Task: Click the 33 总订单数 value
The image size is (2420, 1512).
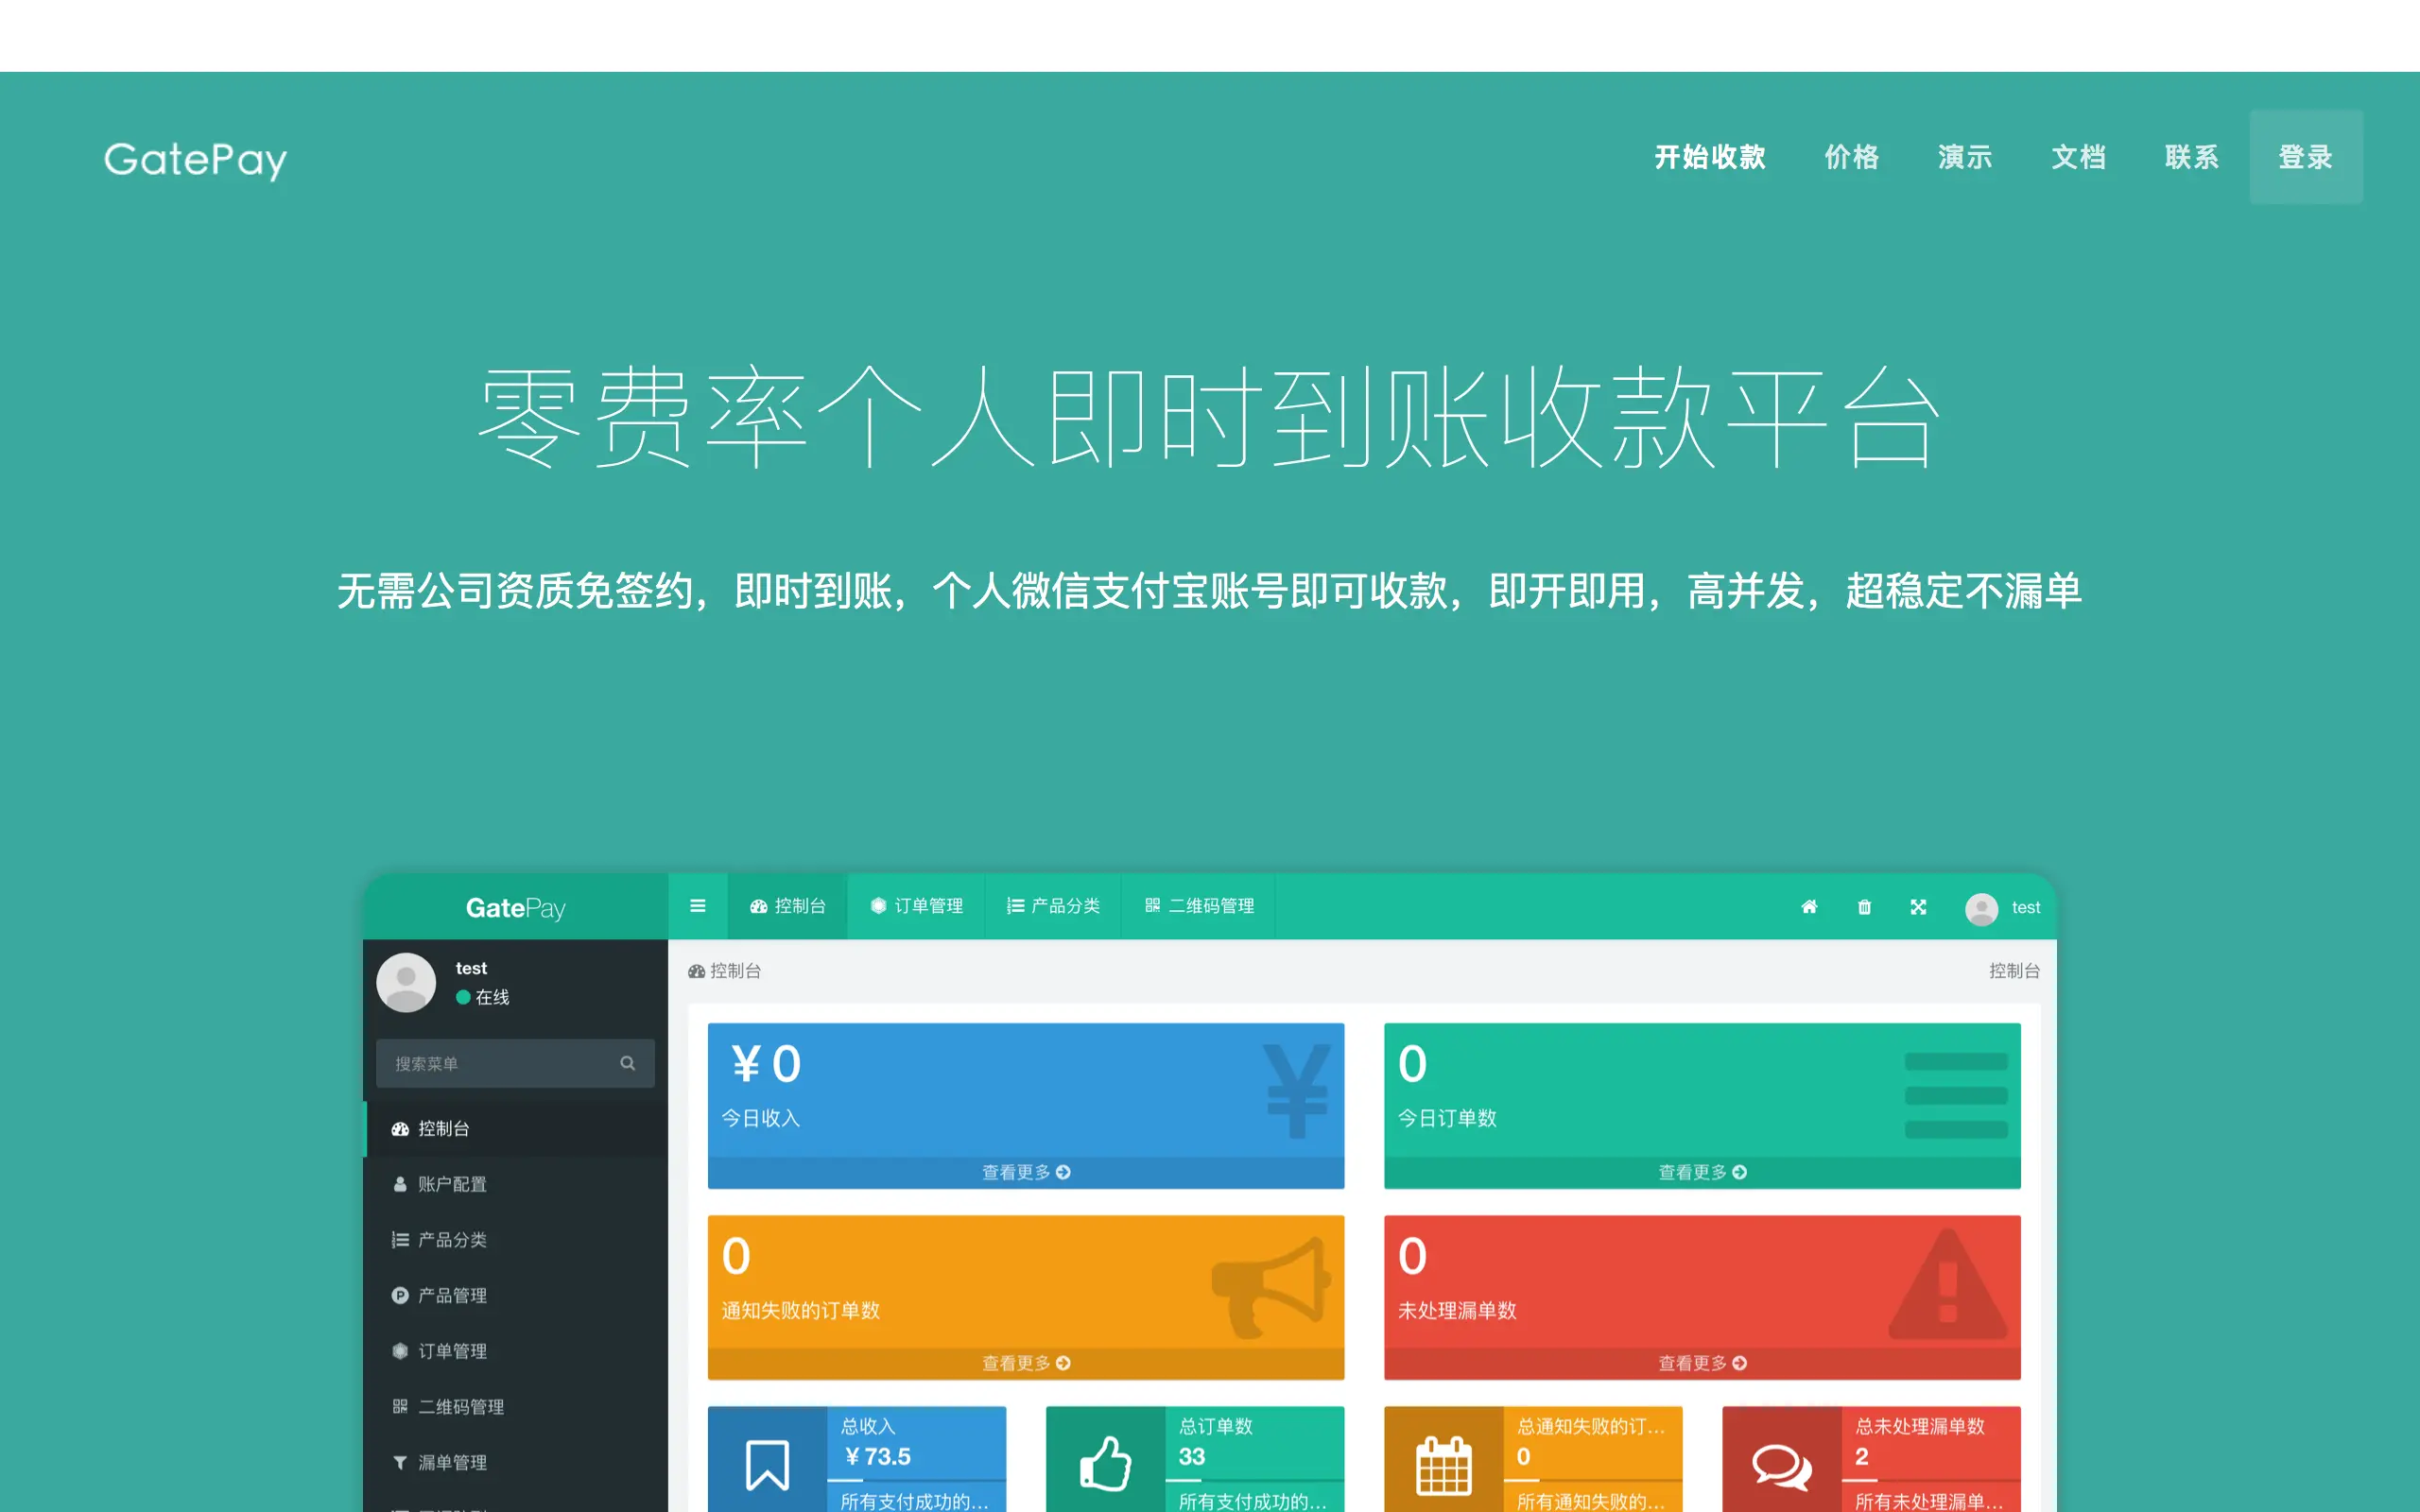Action: [1191, 1457]
